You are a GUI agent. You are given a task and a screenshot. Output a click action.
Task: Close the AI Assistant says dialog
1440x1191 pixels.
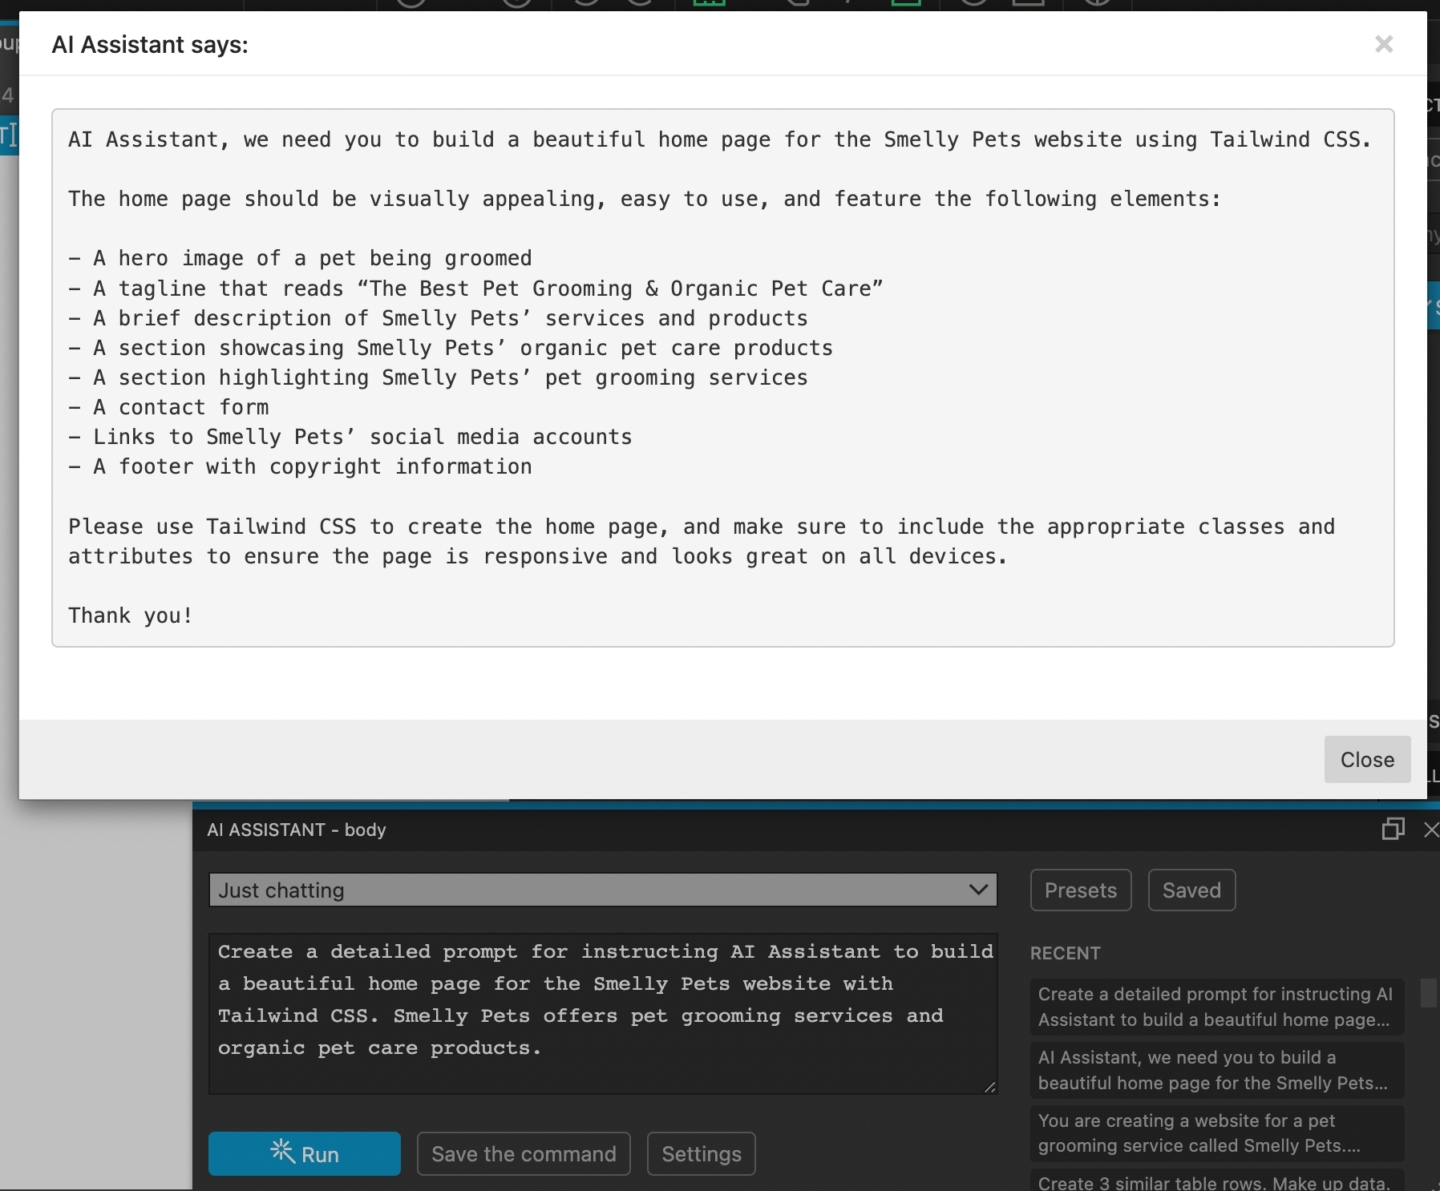1367,760
